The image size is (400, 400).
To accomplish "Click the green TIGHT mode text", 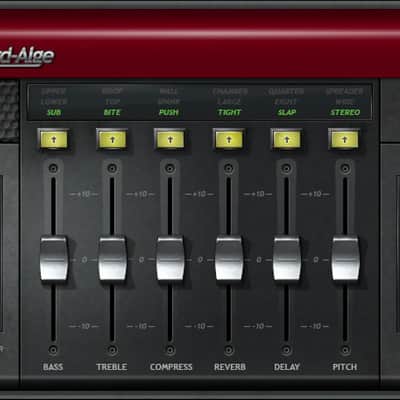I will point(229,112).
